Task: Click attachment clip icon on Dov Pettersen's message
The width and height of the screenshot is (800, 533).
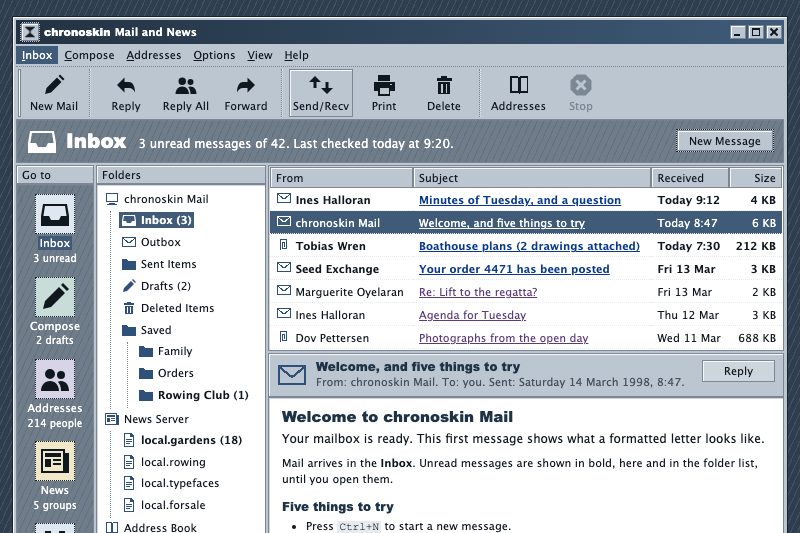Action: pyautogui.click(x=284, y=337)
